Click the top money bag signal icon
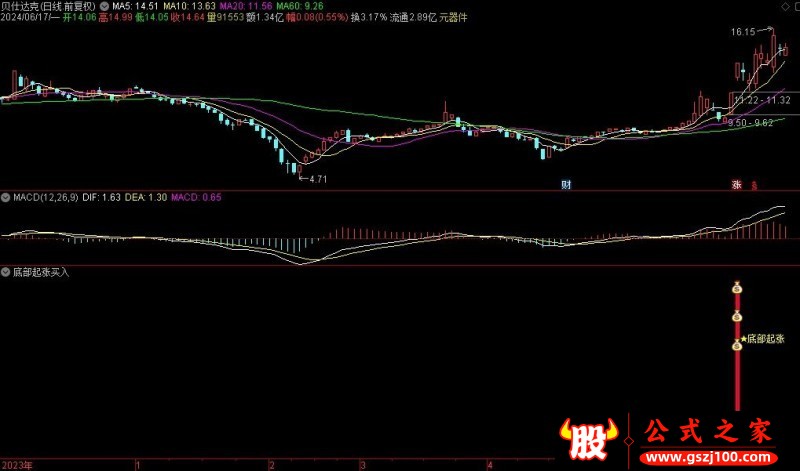800x471 pixels. (x=737, y=288)
